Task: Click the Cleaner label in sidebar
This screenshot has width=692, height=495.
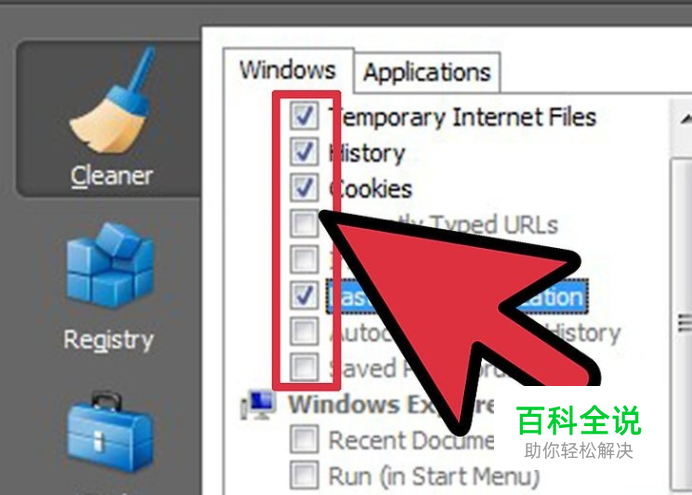Action: coord(112,176)
